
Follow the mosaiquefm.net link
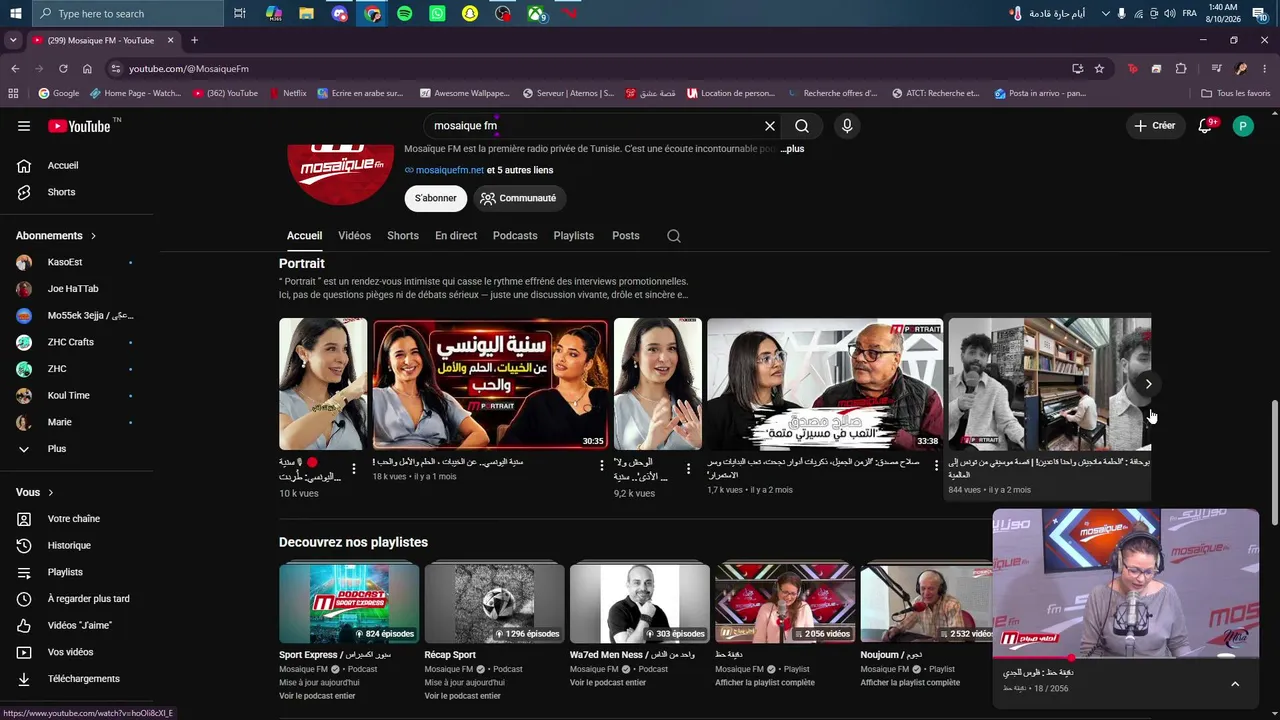coord(449,170)
